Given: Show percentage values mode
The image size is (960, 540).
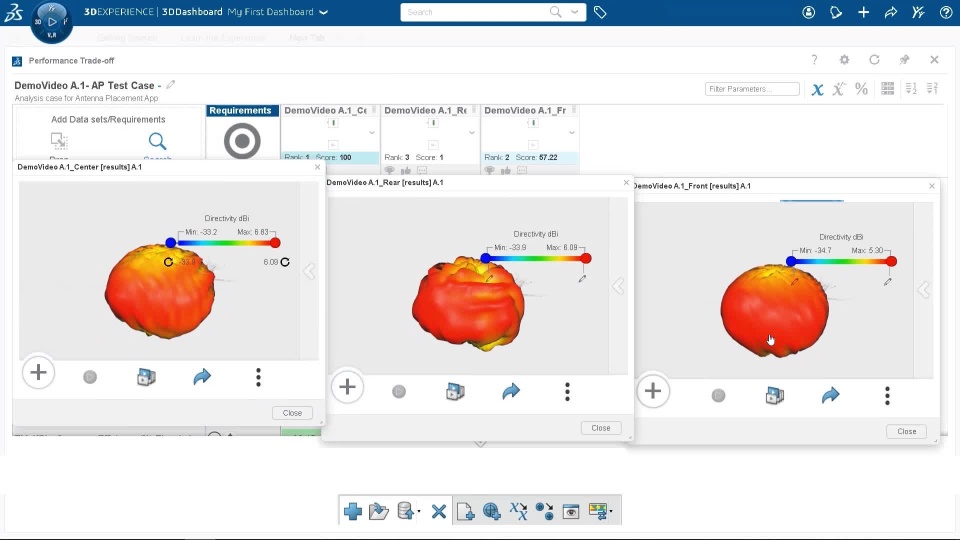Looking at the screenshot, I should point(861,89).
